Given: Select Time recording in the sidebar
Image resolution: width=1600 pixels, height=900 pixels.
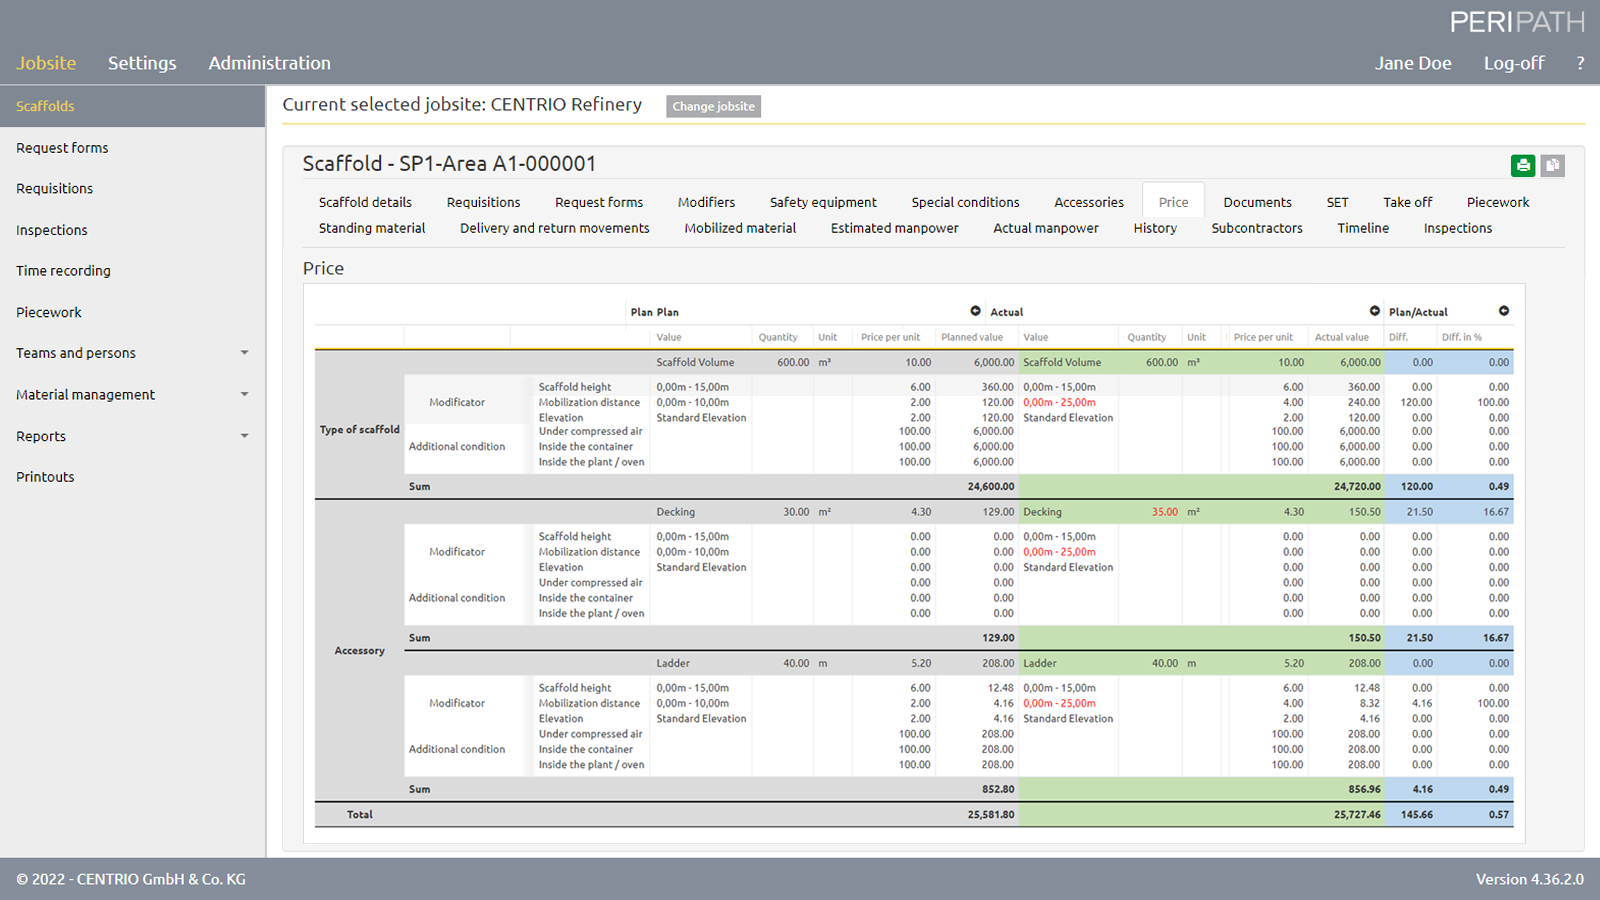Looking at the screenshot, I should tap(63, 271).
